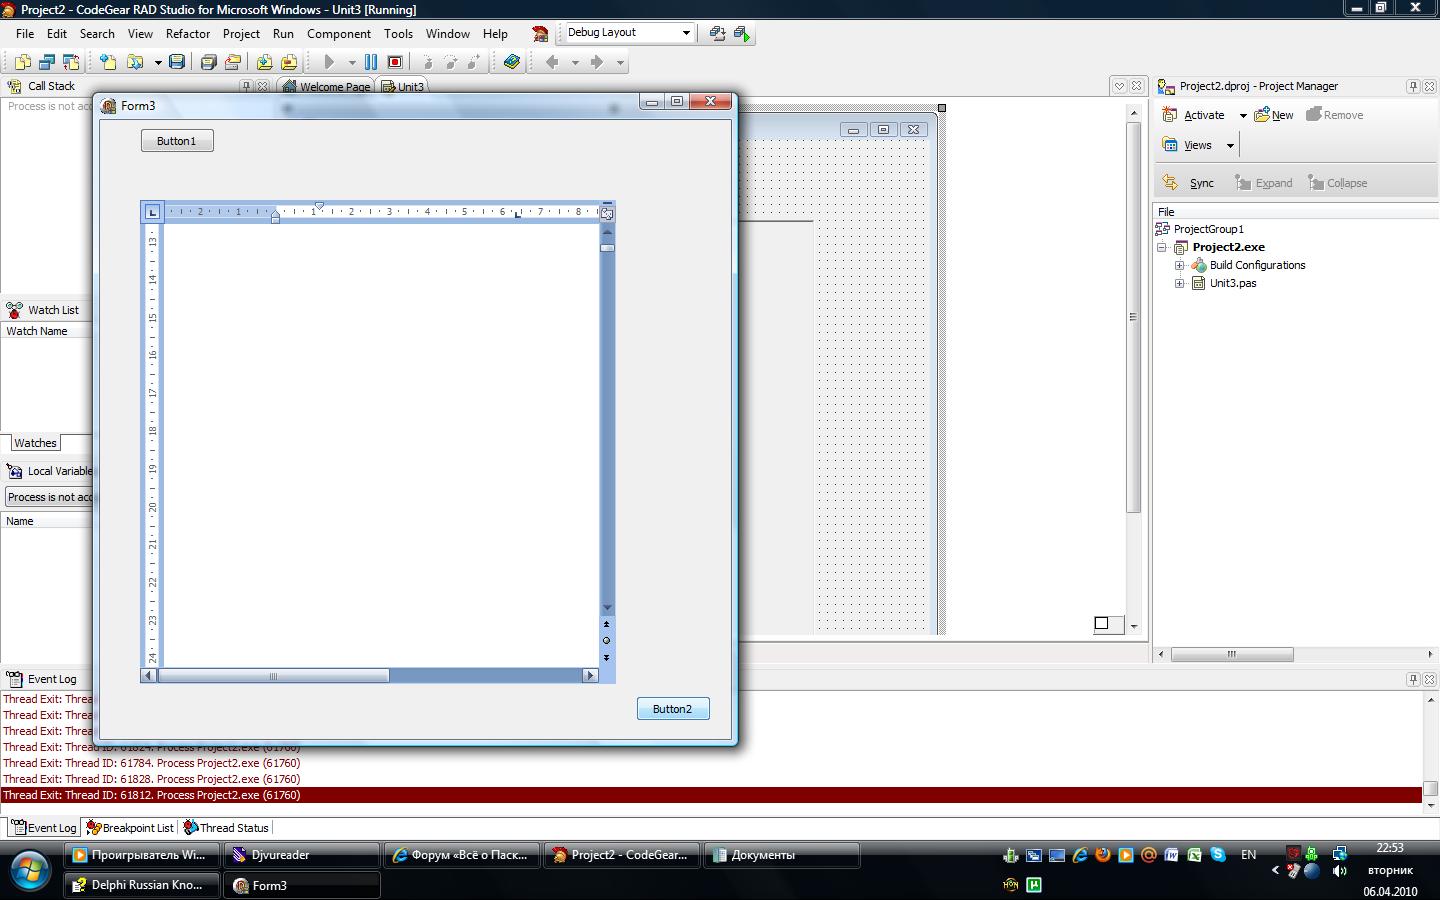The width and height of the screenshot is (1440, 900).
Task: Click the Sync icon in Project Manager
Action: [x=1190, y=183]
